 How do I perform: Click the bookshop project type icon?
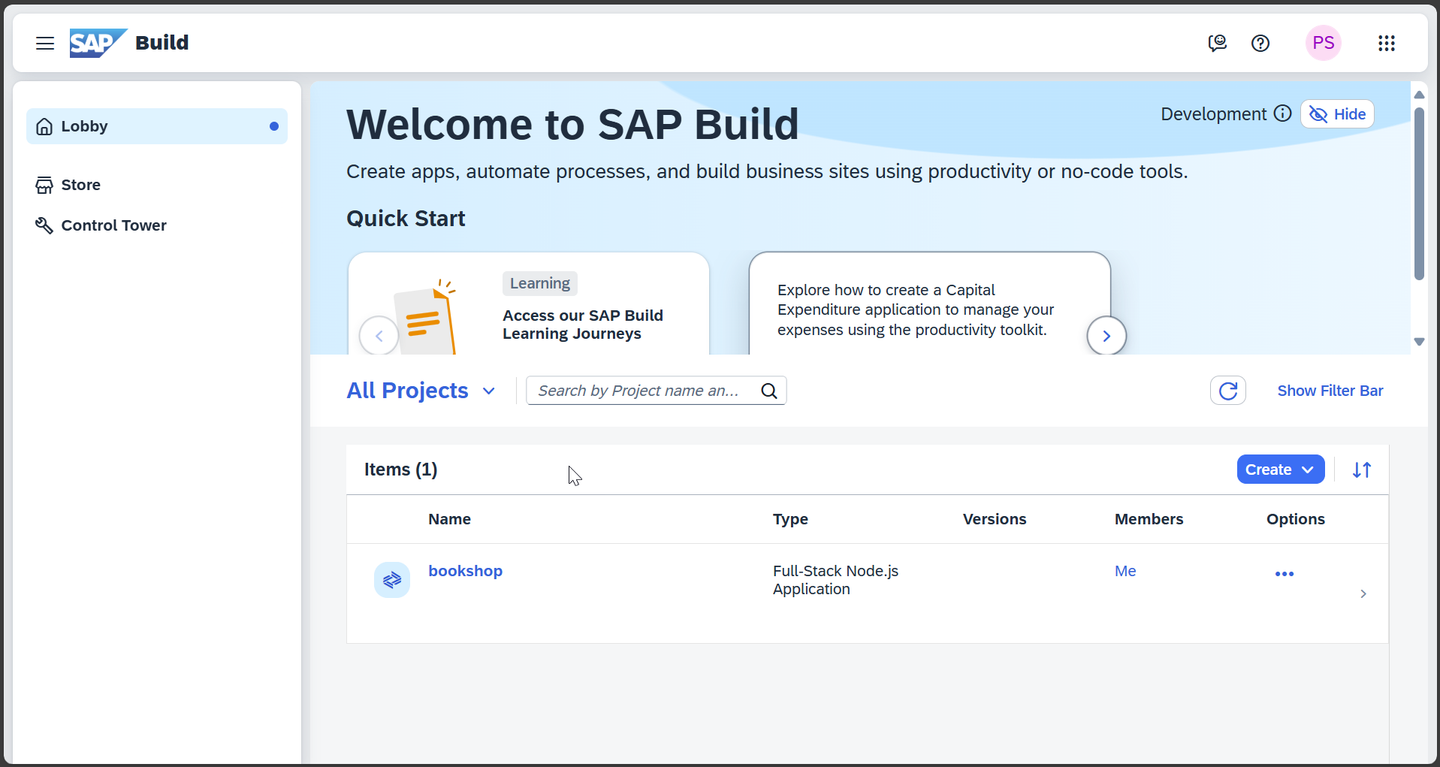[x=392, y=579]
